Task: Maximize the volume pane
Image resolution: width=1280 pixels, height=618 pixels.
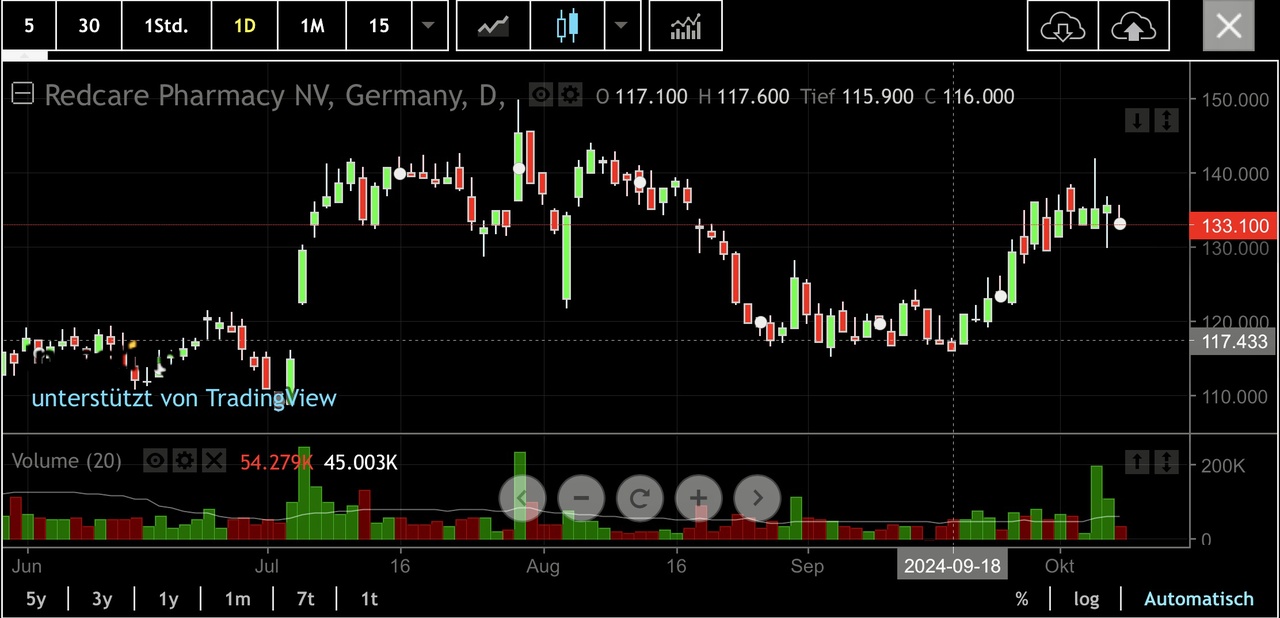Action: [1167, 461]
